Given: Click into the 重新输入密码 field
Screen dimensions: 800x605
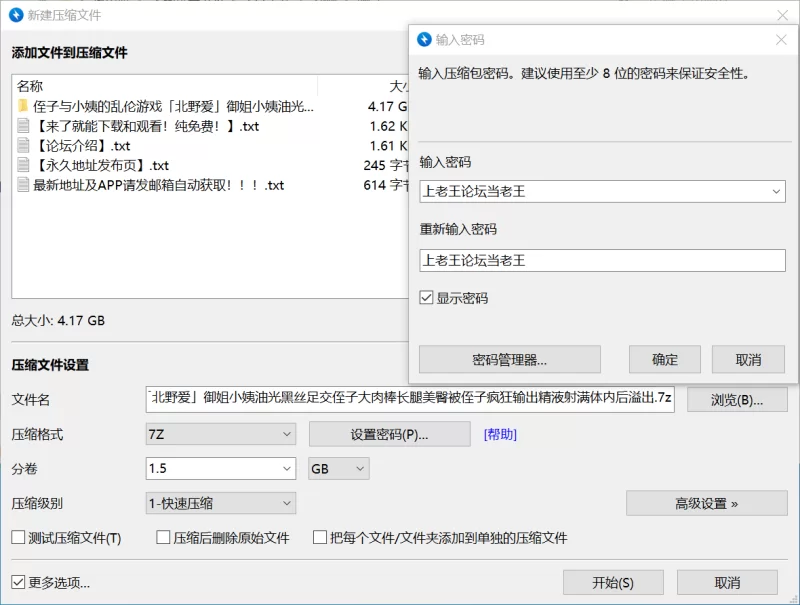Looking at the screenshot, I should pyautogui.click(x=602, y=261).
